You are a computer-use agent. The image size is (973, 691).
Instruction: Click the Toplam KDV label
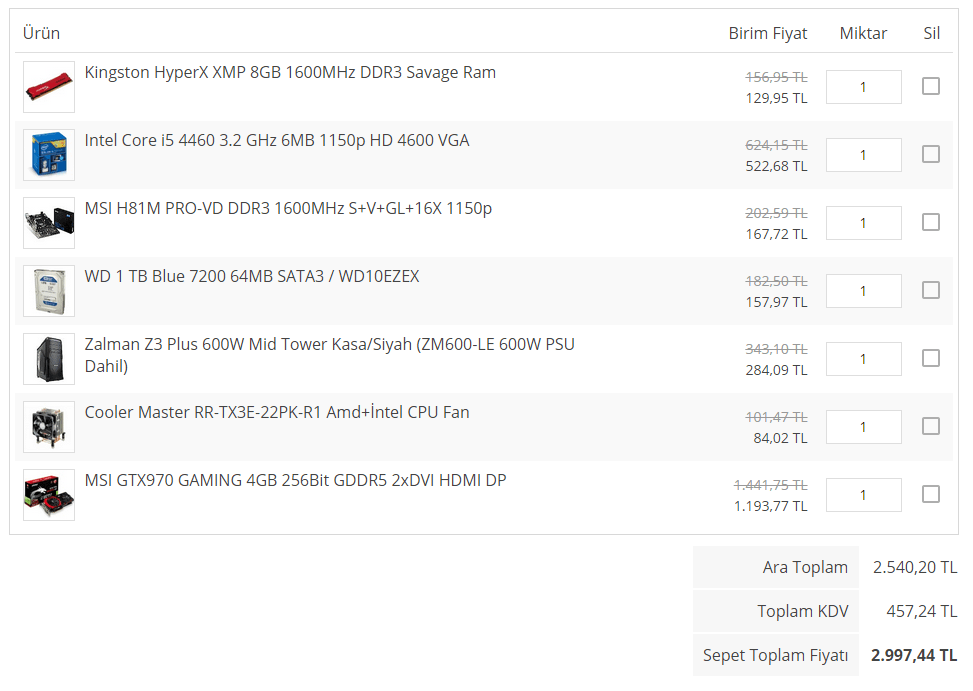click(803, 612)
